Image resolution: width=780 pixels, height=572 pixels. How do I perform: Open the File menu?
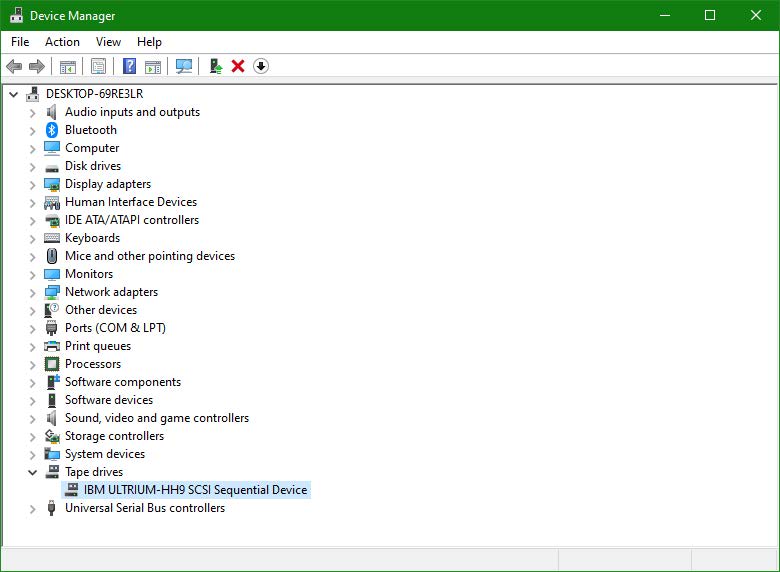[20, 42]
